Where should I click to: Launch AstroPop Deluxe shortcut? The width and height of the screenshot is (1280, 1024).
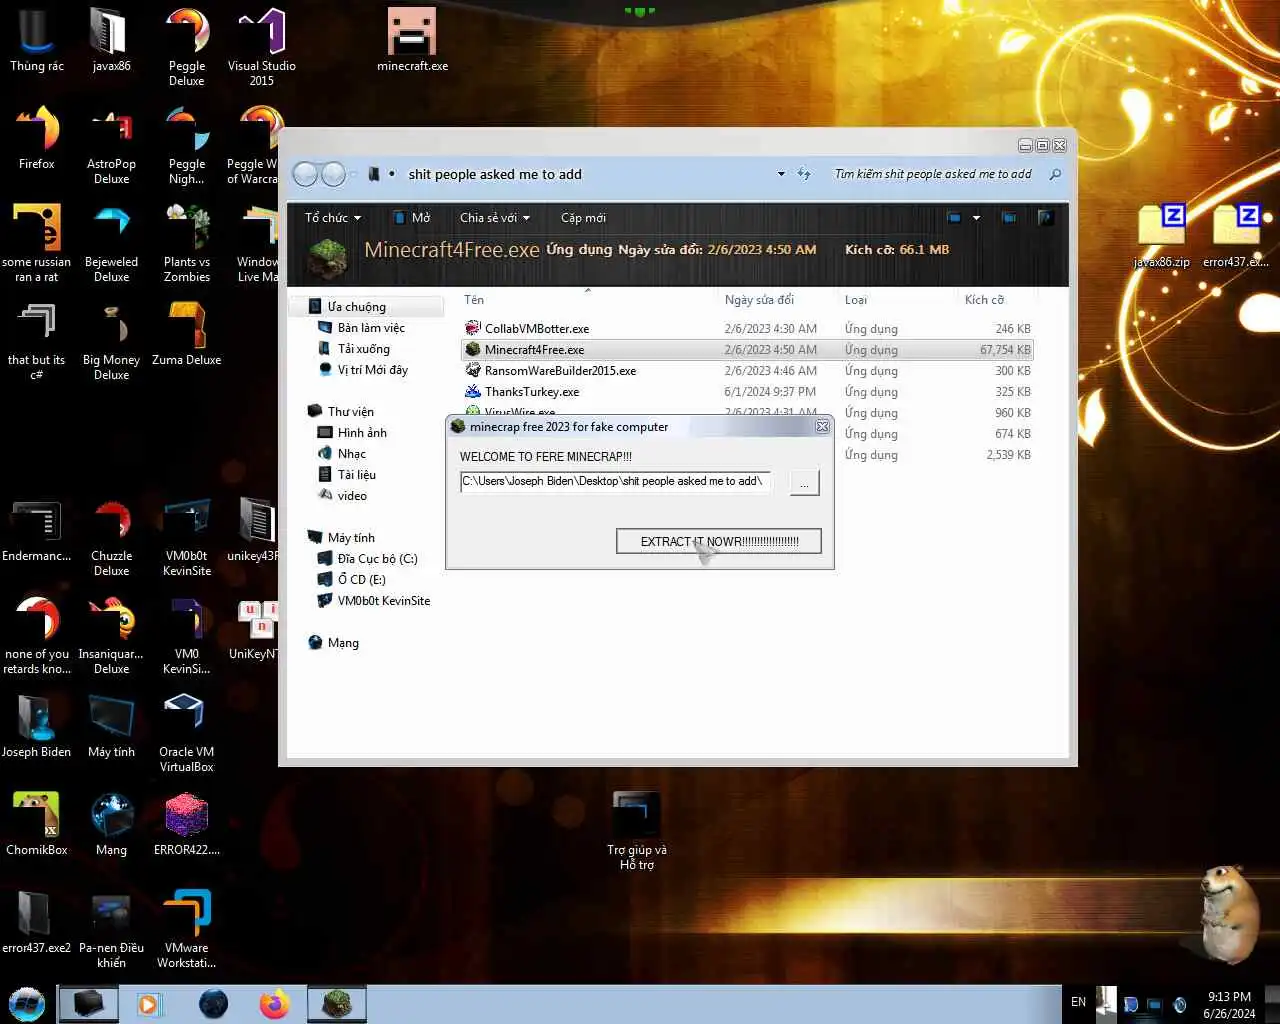(x=111, y=145)
